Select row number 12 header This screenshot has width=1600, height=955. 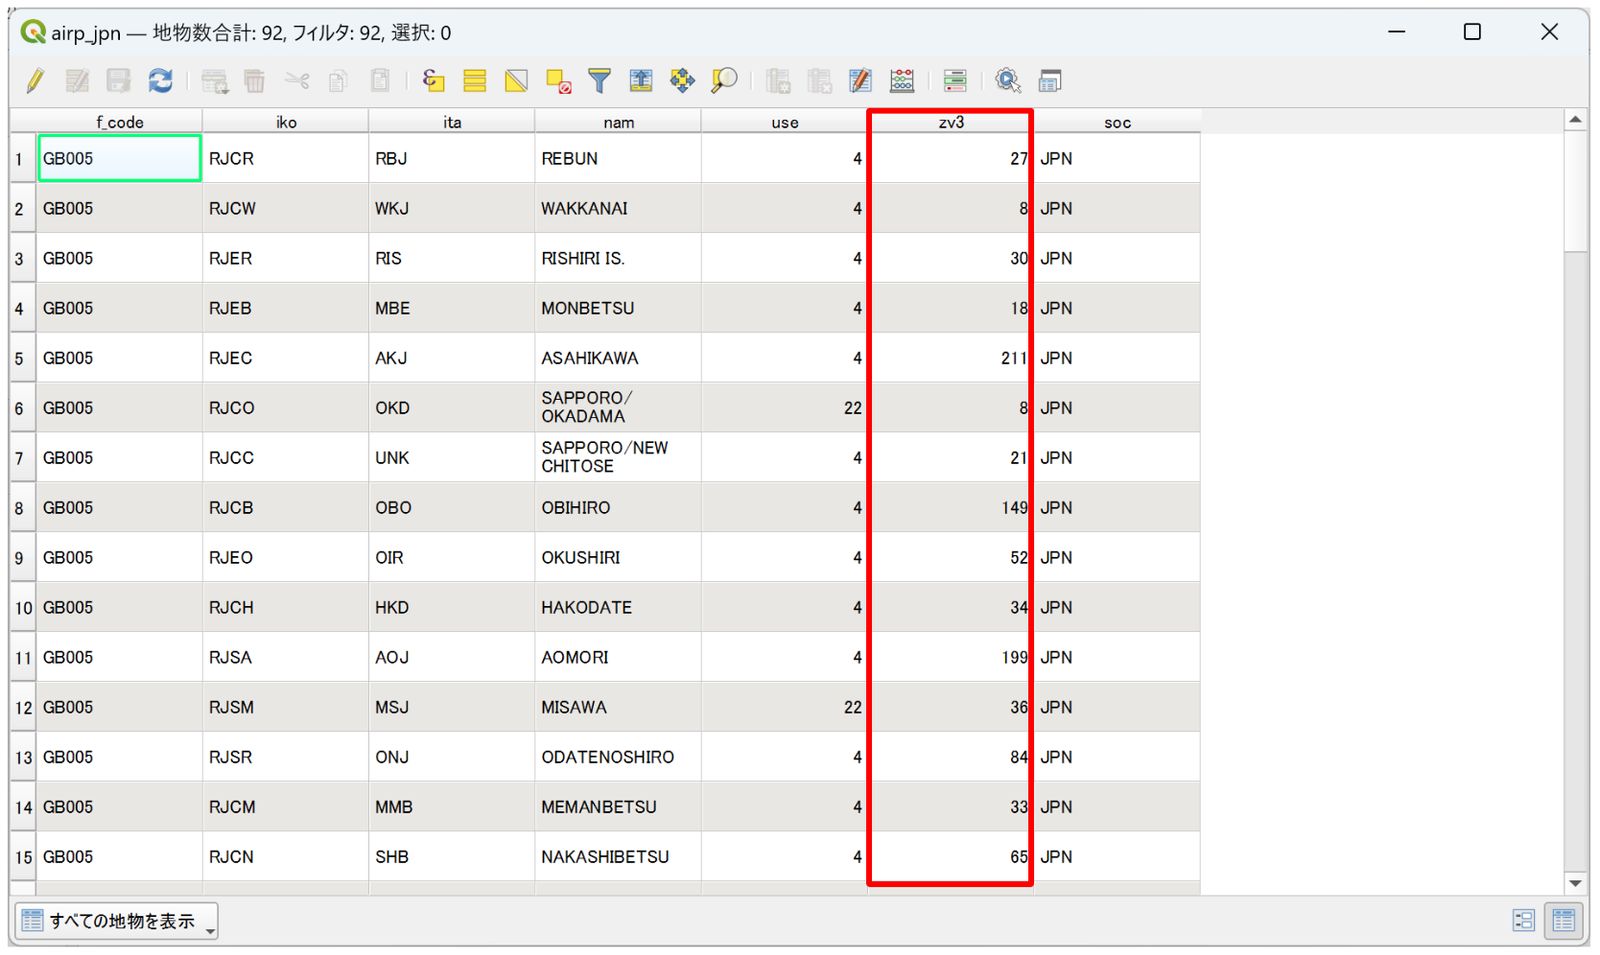(x=23, y=707)
